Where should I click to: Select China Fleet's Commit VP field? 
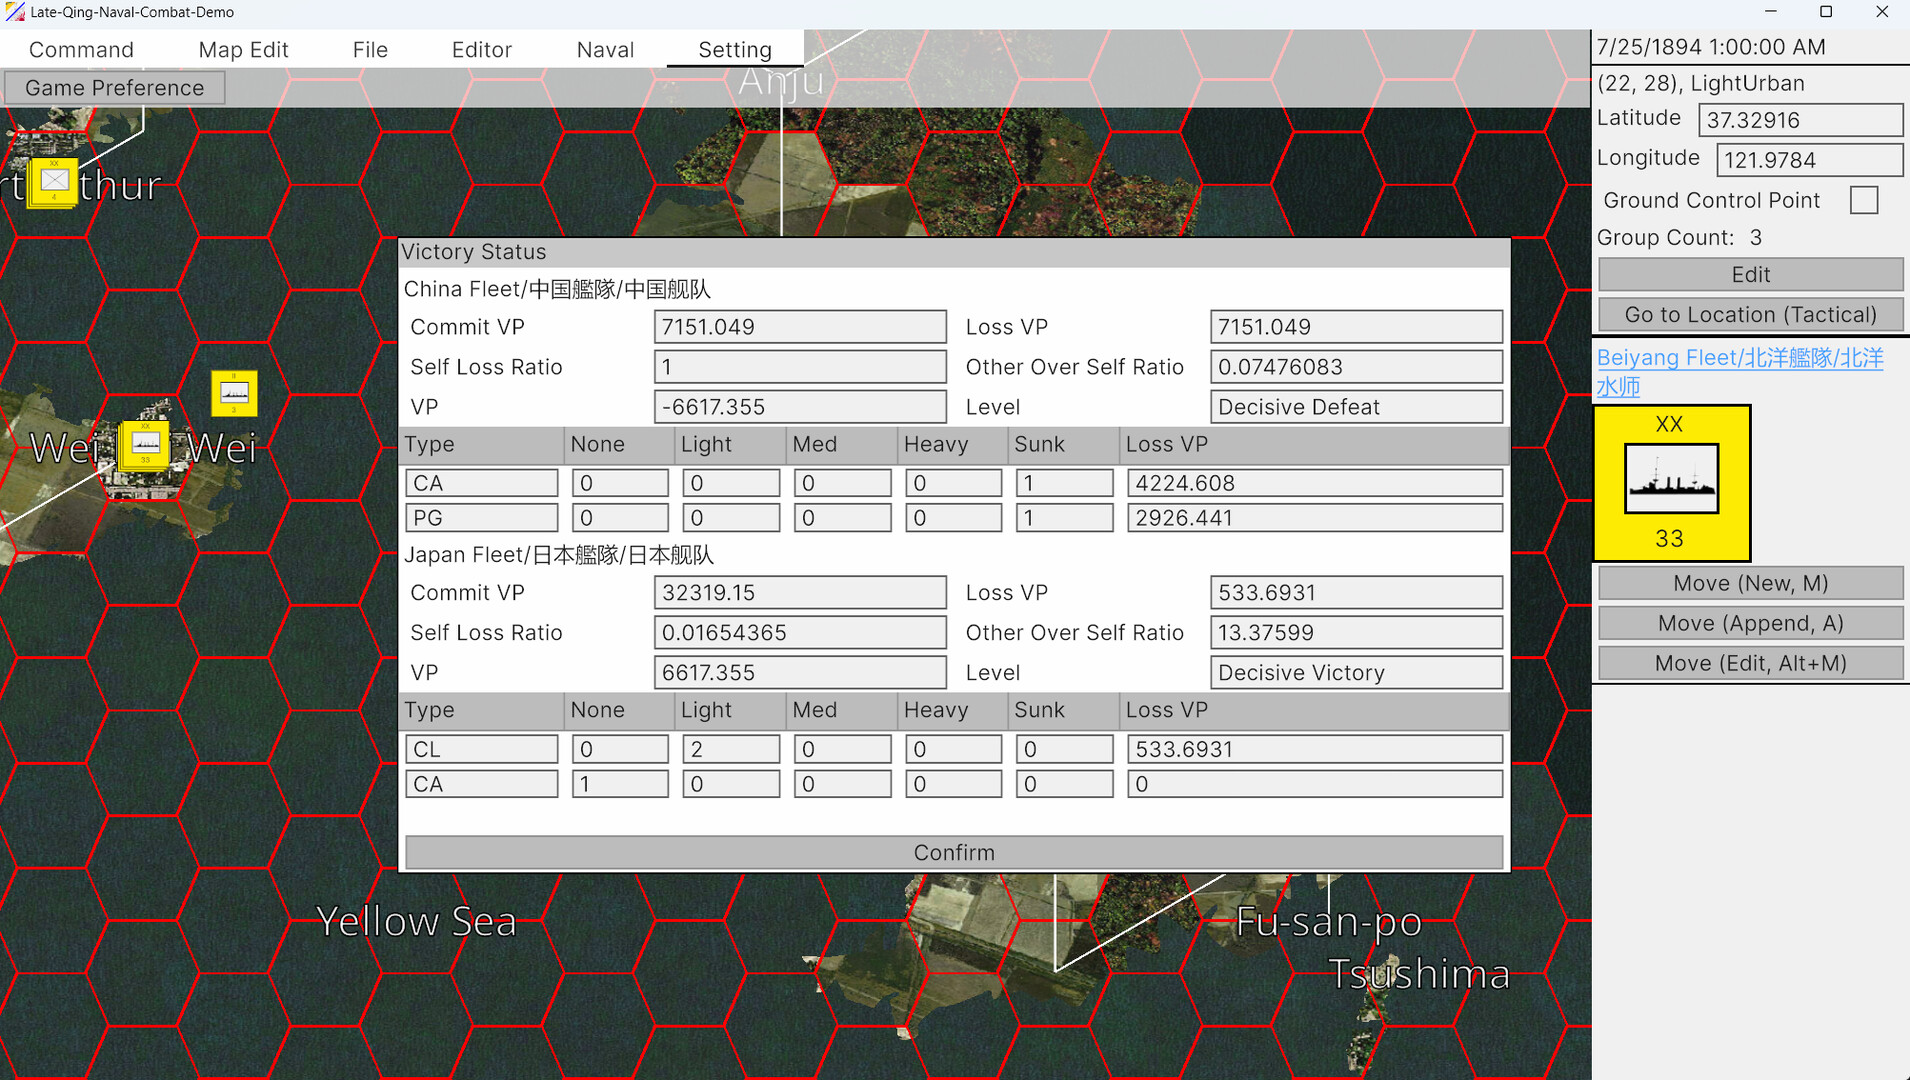[799, 326]
